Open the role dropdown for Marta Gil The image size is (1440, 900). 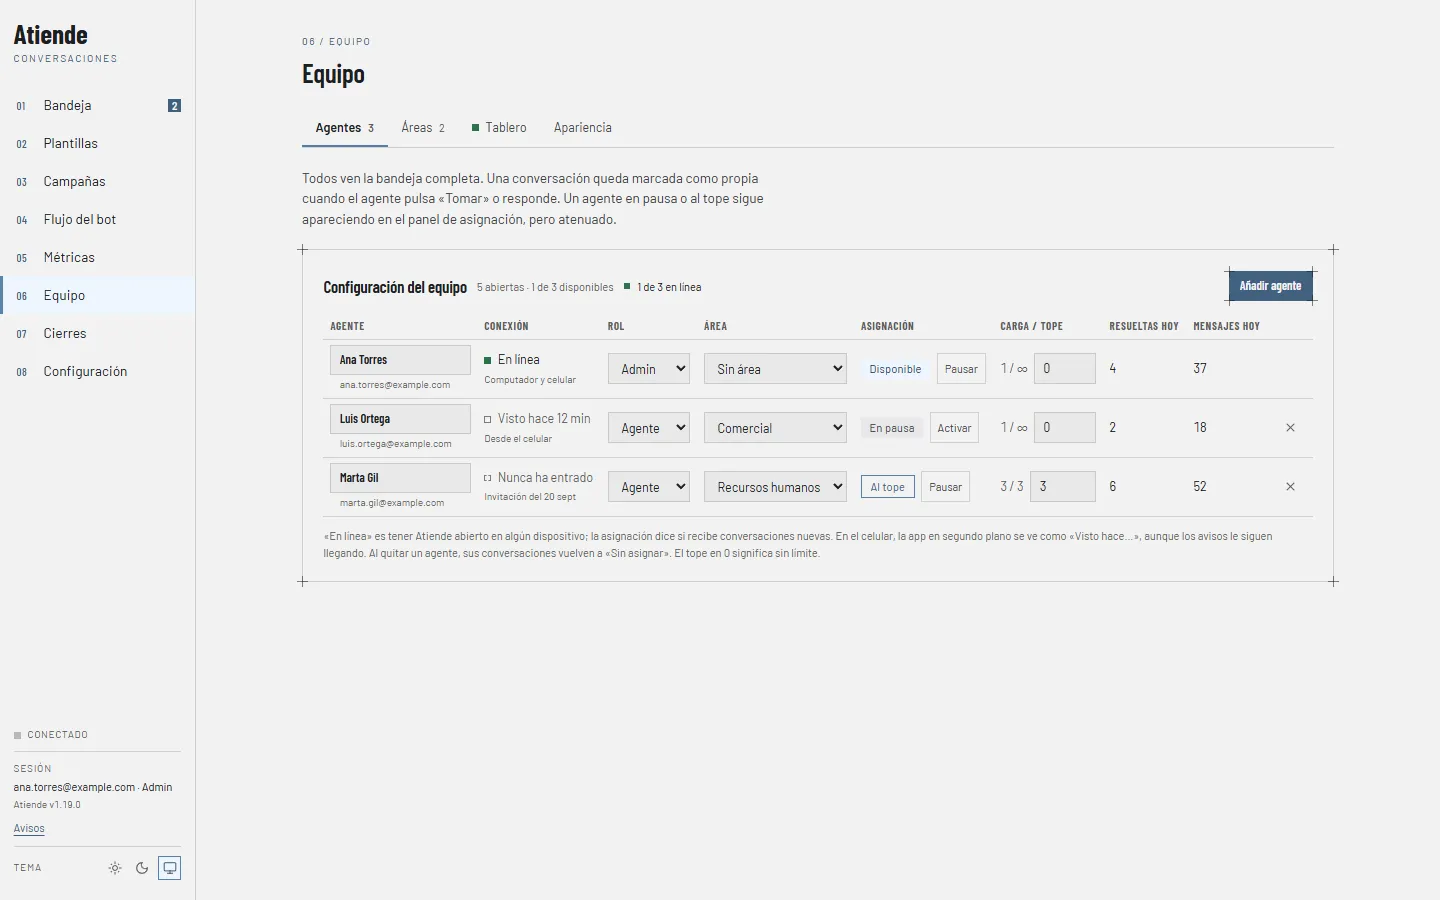tap(649, 487)
